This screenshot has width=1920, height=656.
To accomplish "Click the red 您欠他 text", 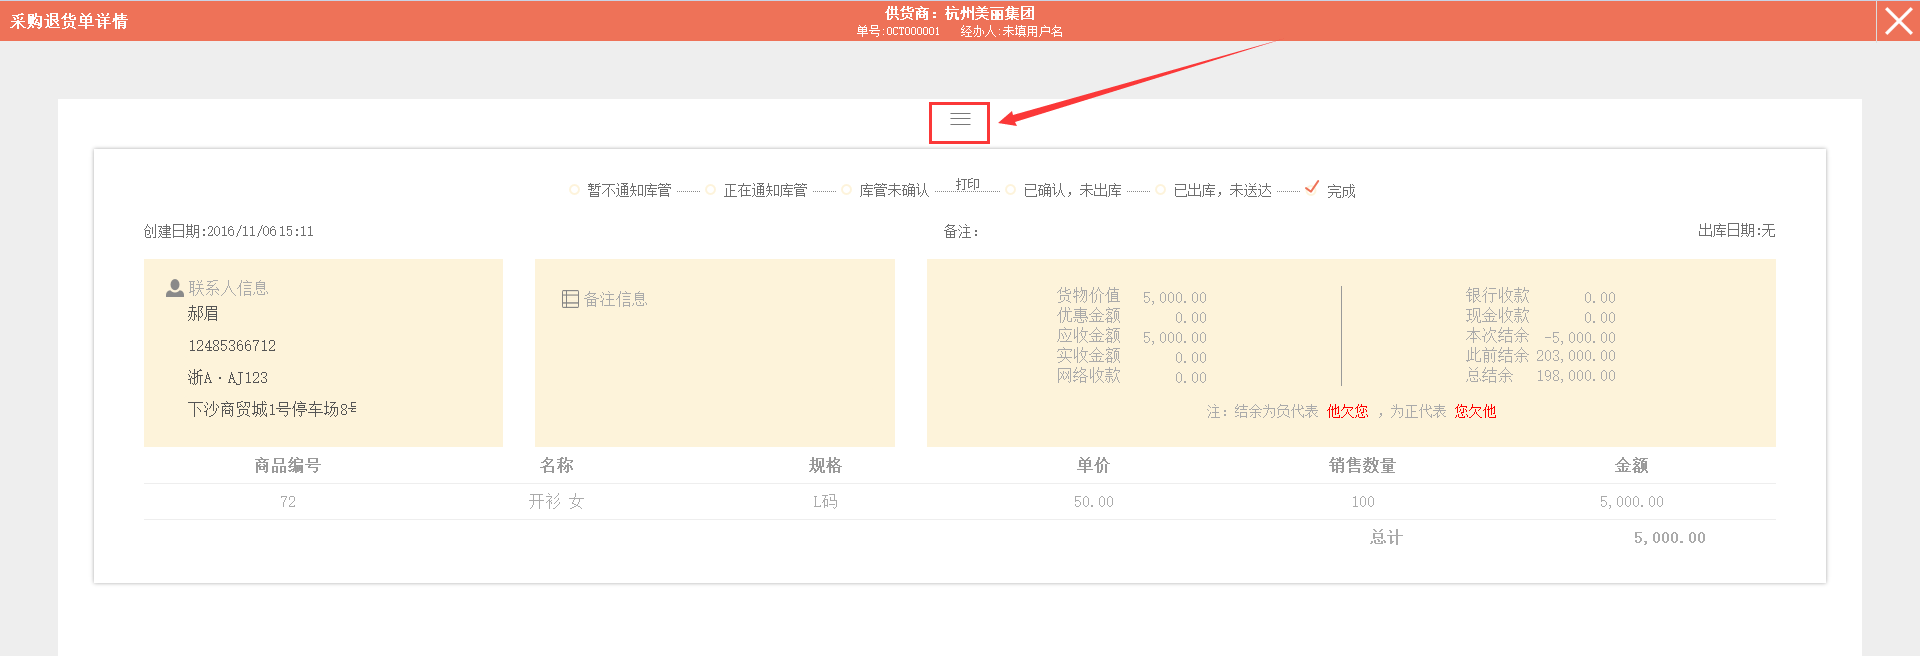I will click(x=1475, y=411).
